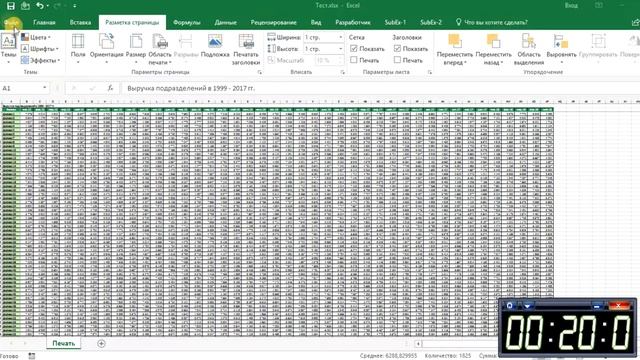
Task: Select the Печать sheet tab
Action: (64, 343)
